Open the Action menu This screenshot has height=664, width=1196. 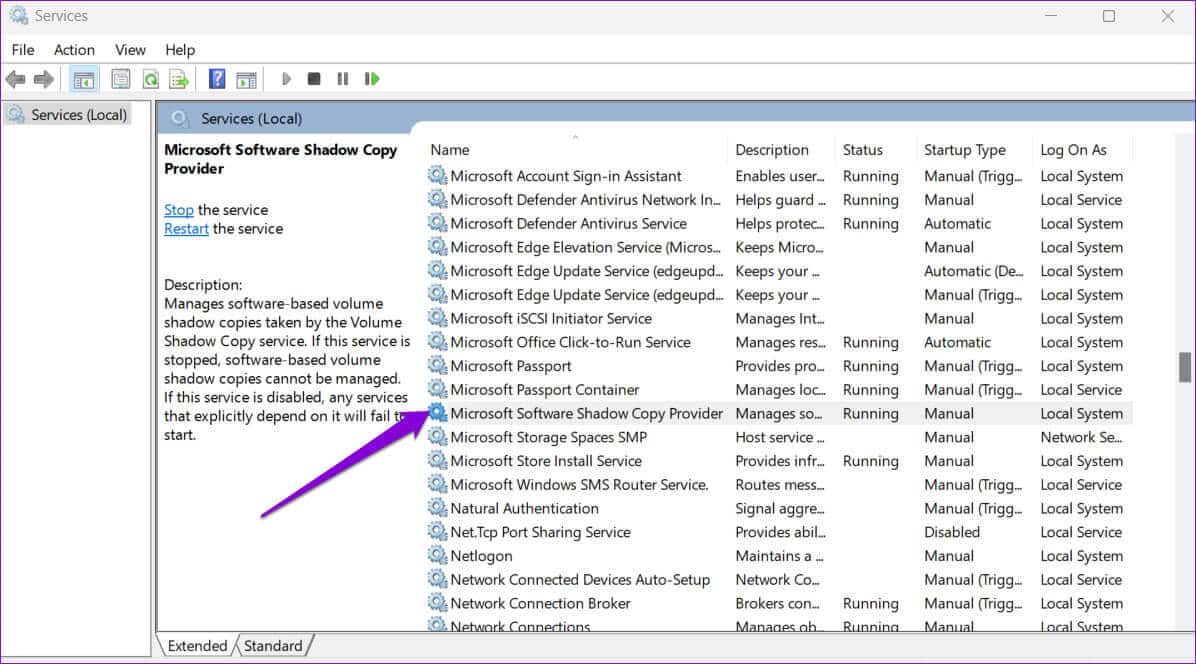point(74,50)
